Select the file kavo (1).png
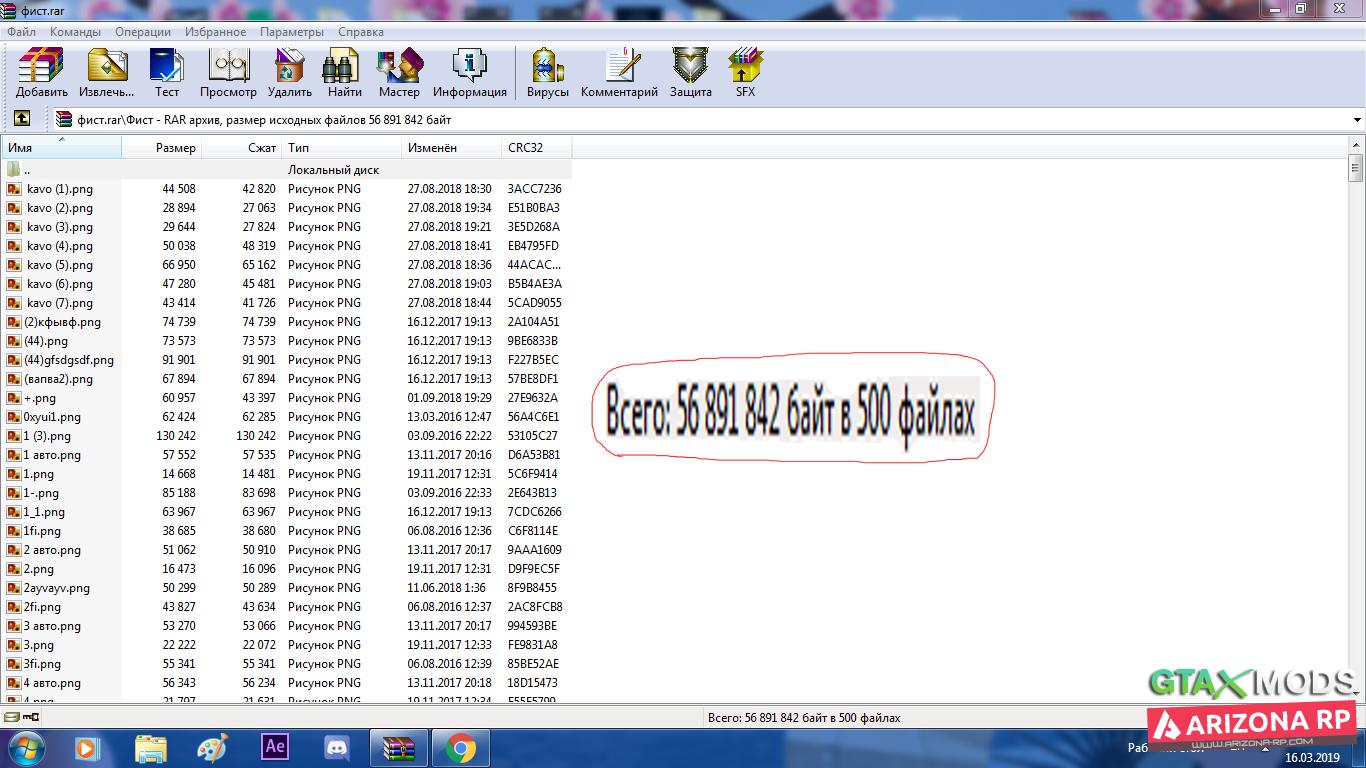This screenshot has height=768, width=1366. tap(60, 189)
